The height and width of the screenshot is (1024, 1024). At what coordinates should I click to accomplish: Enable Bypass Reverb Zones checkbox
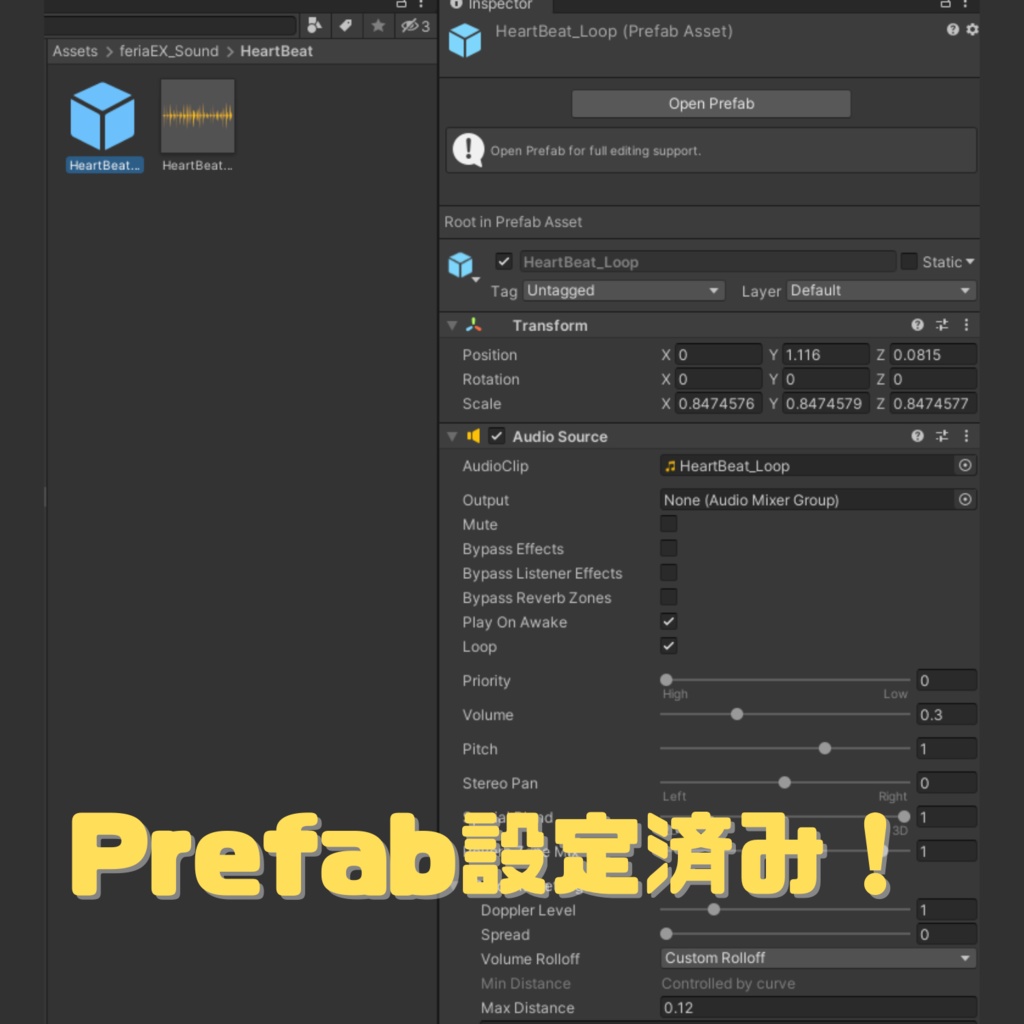tap(668, 597)
